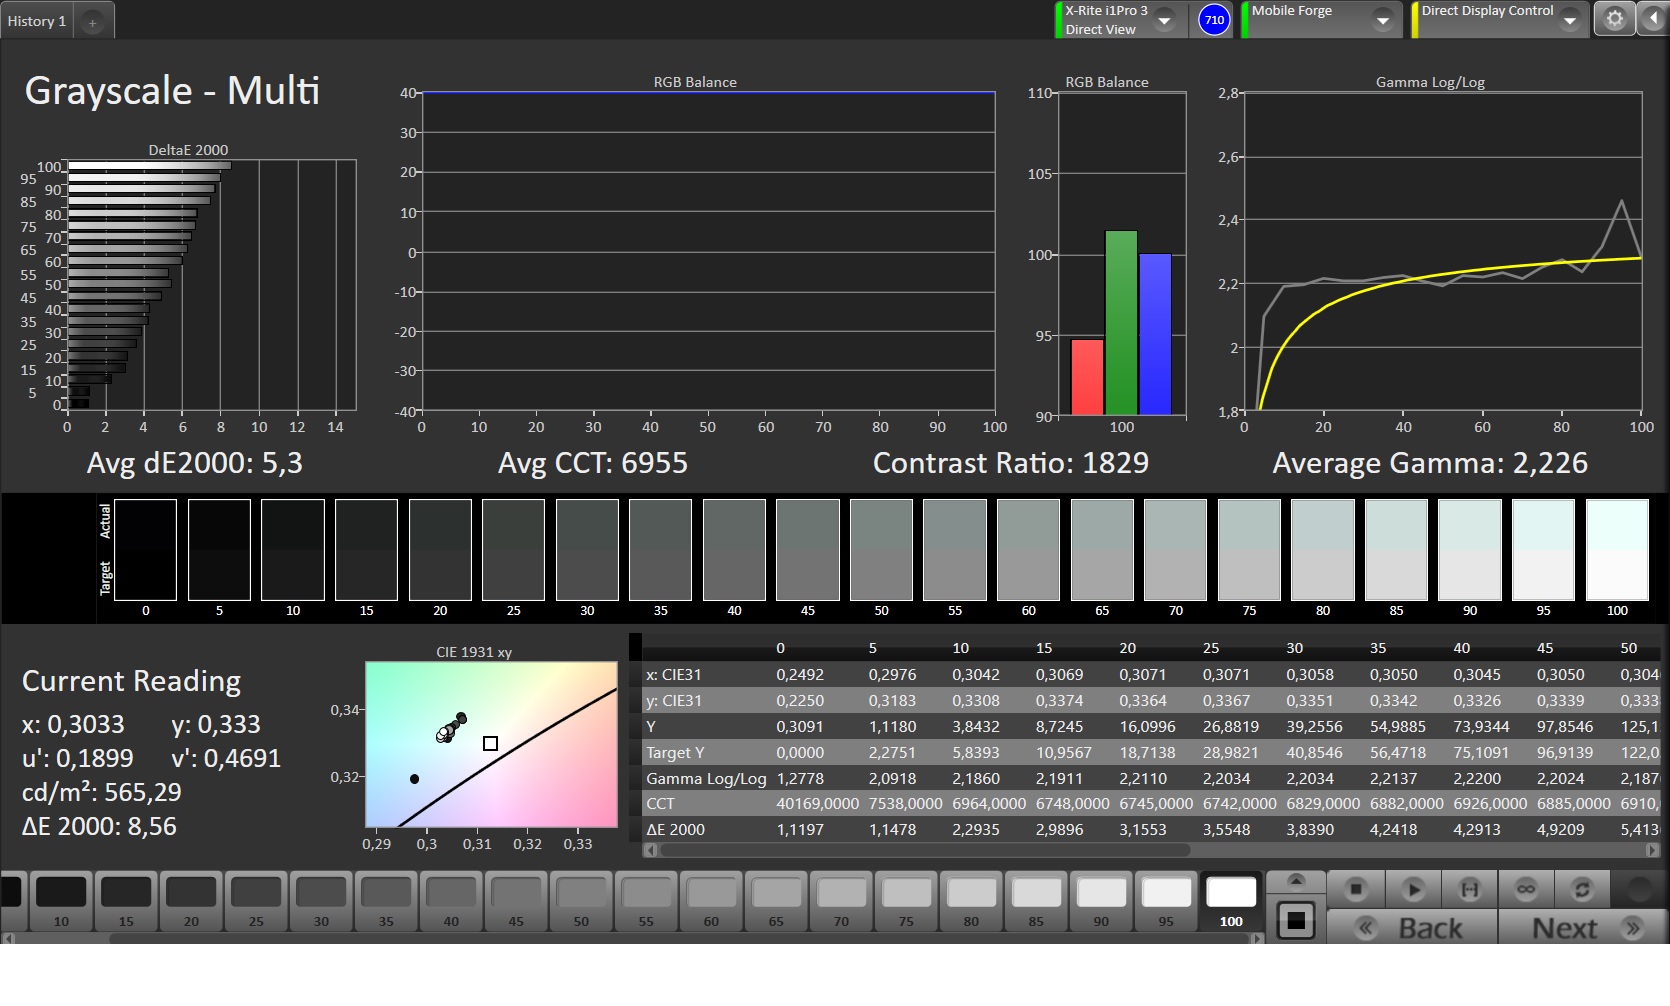Click the Gamma Log/Log row label
This screenshot has width=1670, height=1006.
click(706, 778)
